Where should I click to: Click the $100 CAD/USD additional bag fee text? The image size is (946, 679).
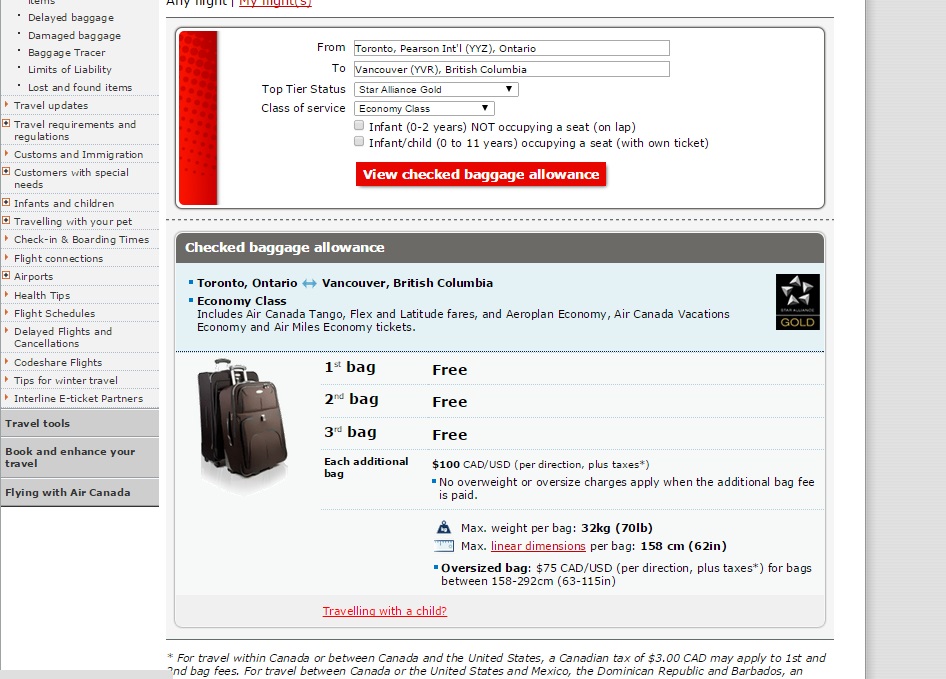click(x=541, y=465)
